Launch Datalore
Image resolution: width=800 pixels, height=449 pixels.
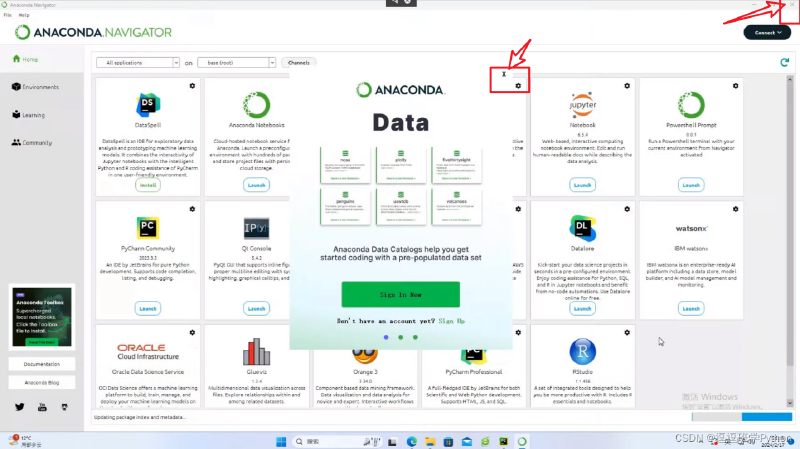(x=582, y=309)
